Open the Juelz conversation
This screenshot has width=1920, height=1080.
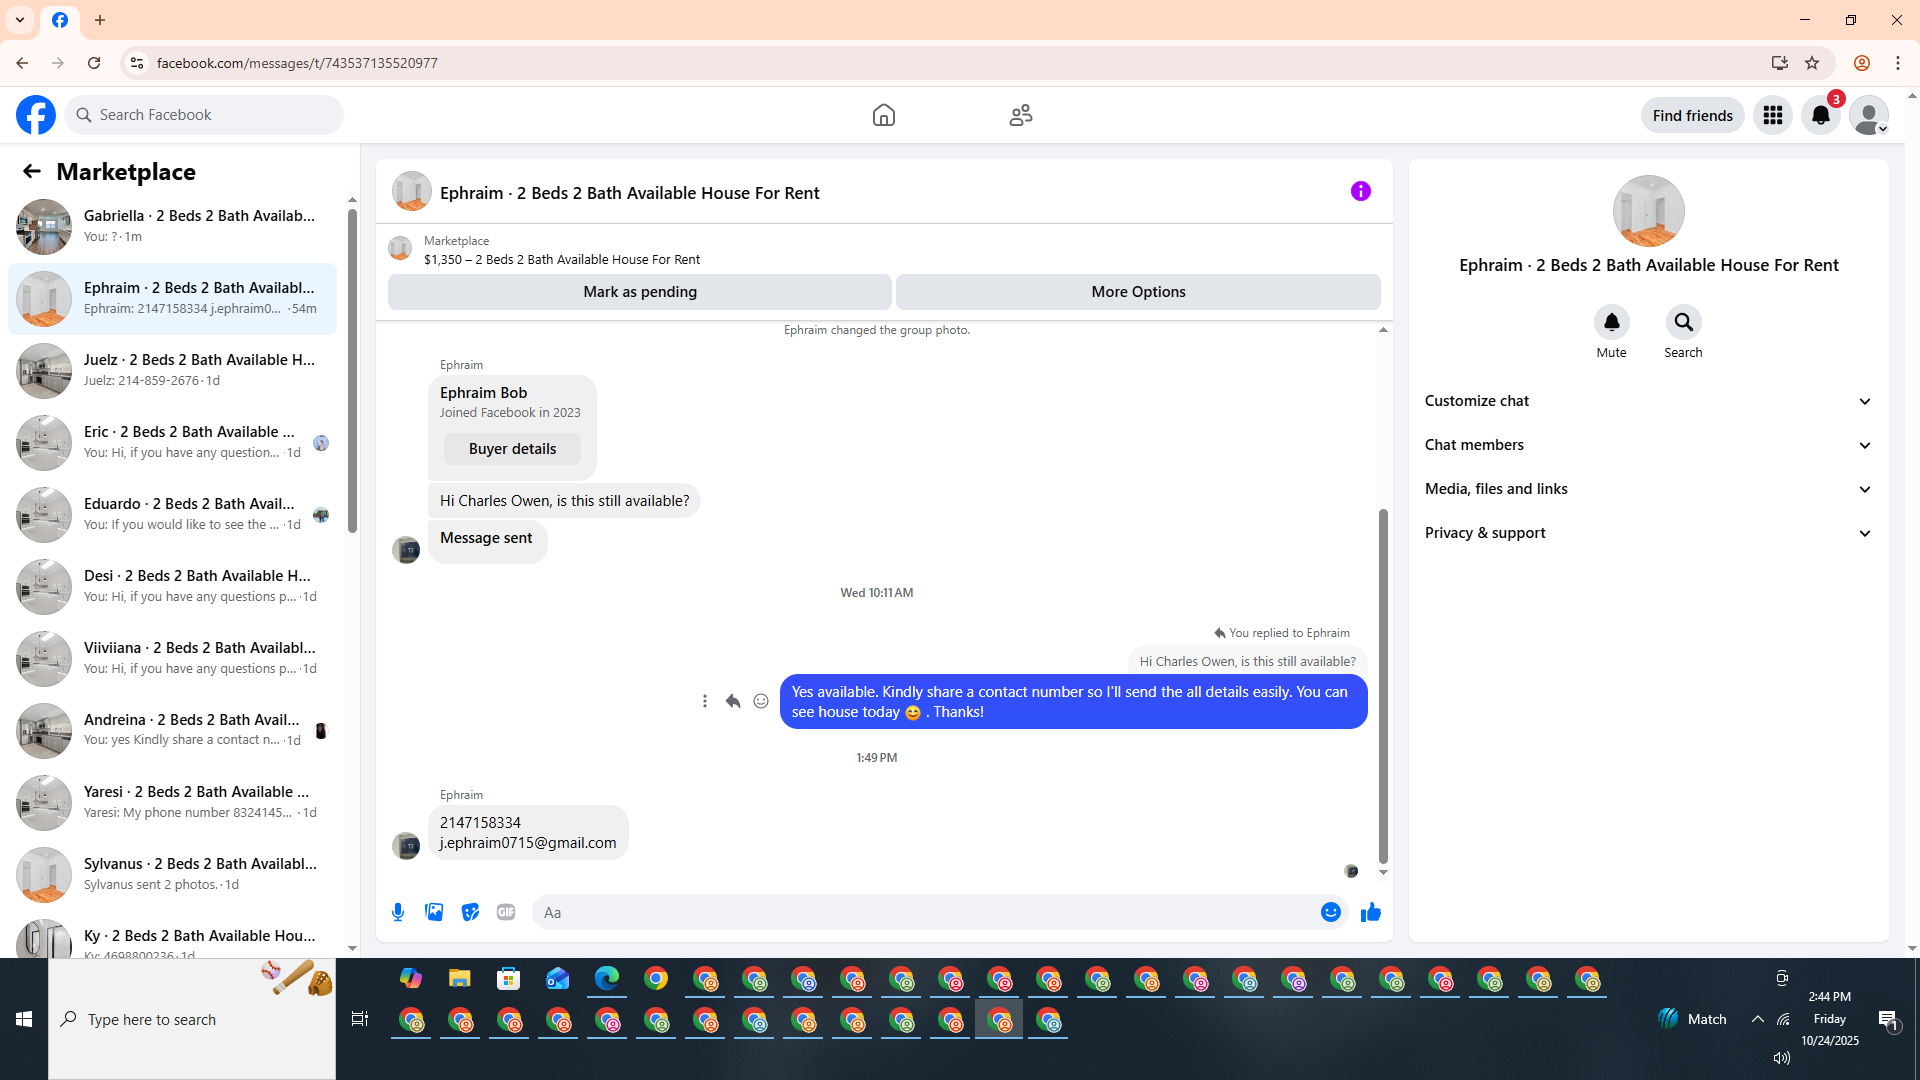tap(172, 371)
